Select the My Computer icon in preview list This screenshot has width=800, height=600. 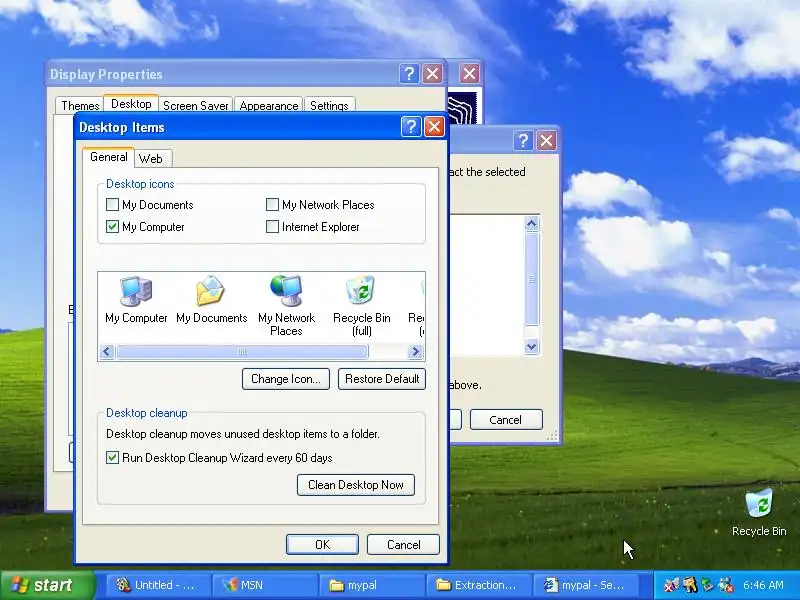click(136, 299)
